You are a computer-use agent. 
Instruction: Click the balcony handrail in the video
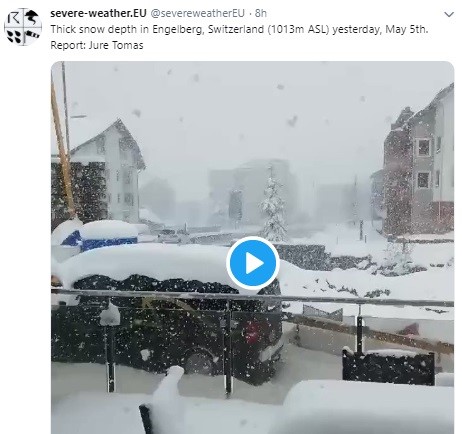click(252, 297)
